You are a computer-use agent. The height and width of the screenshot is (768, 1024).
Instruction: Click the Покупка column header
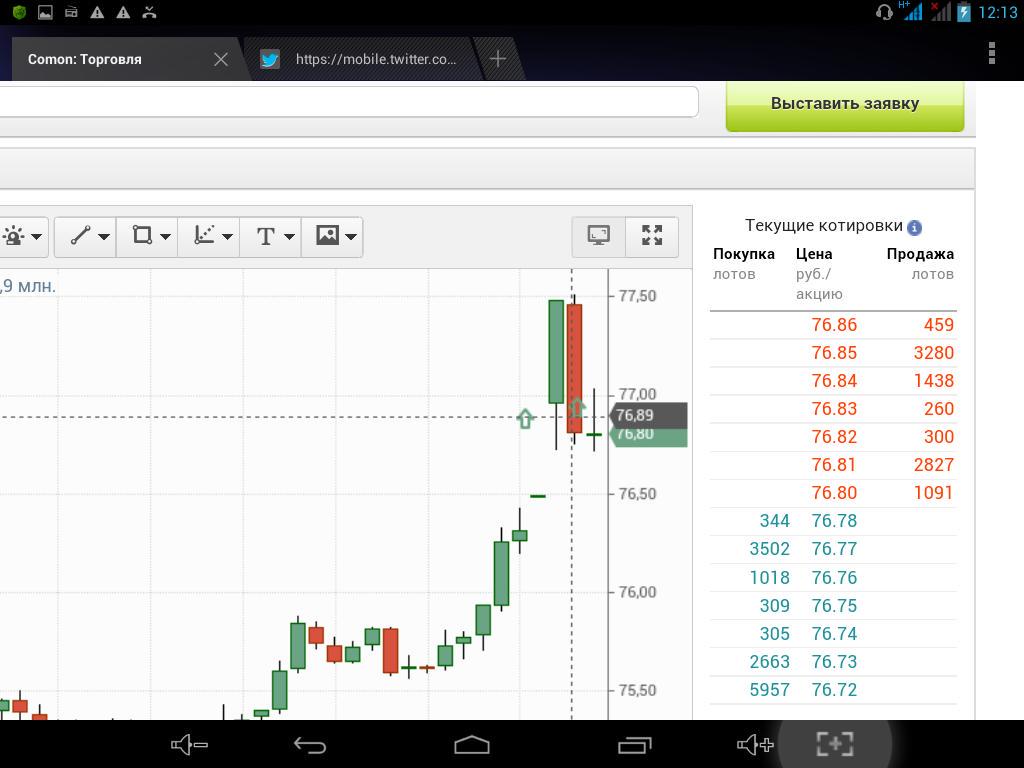[x=744, y=254]
